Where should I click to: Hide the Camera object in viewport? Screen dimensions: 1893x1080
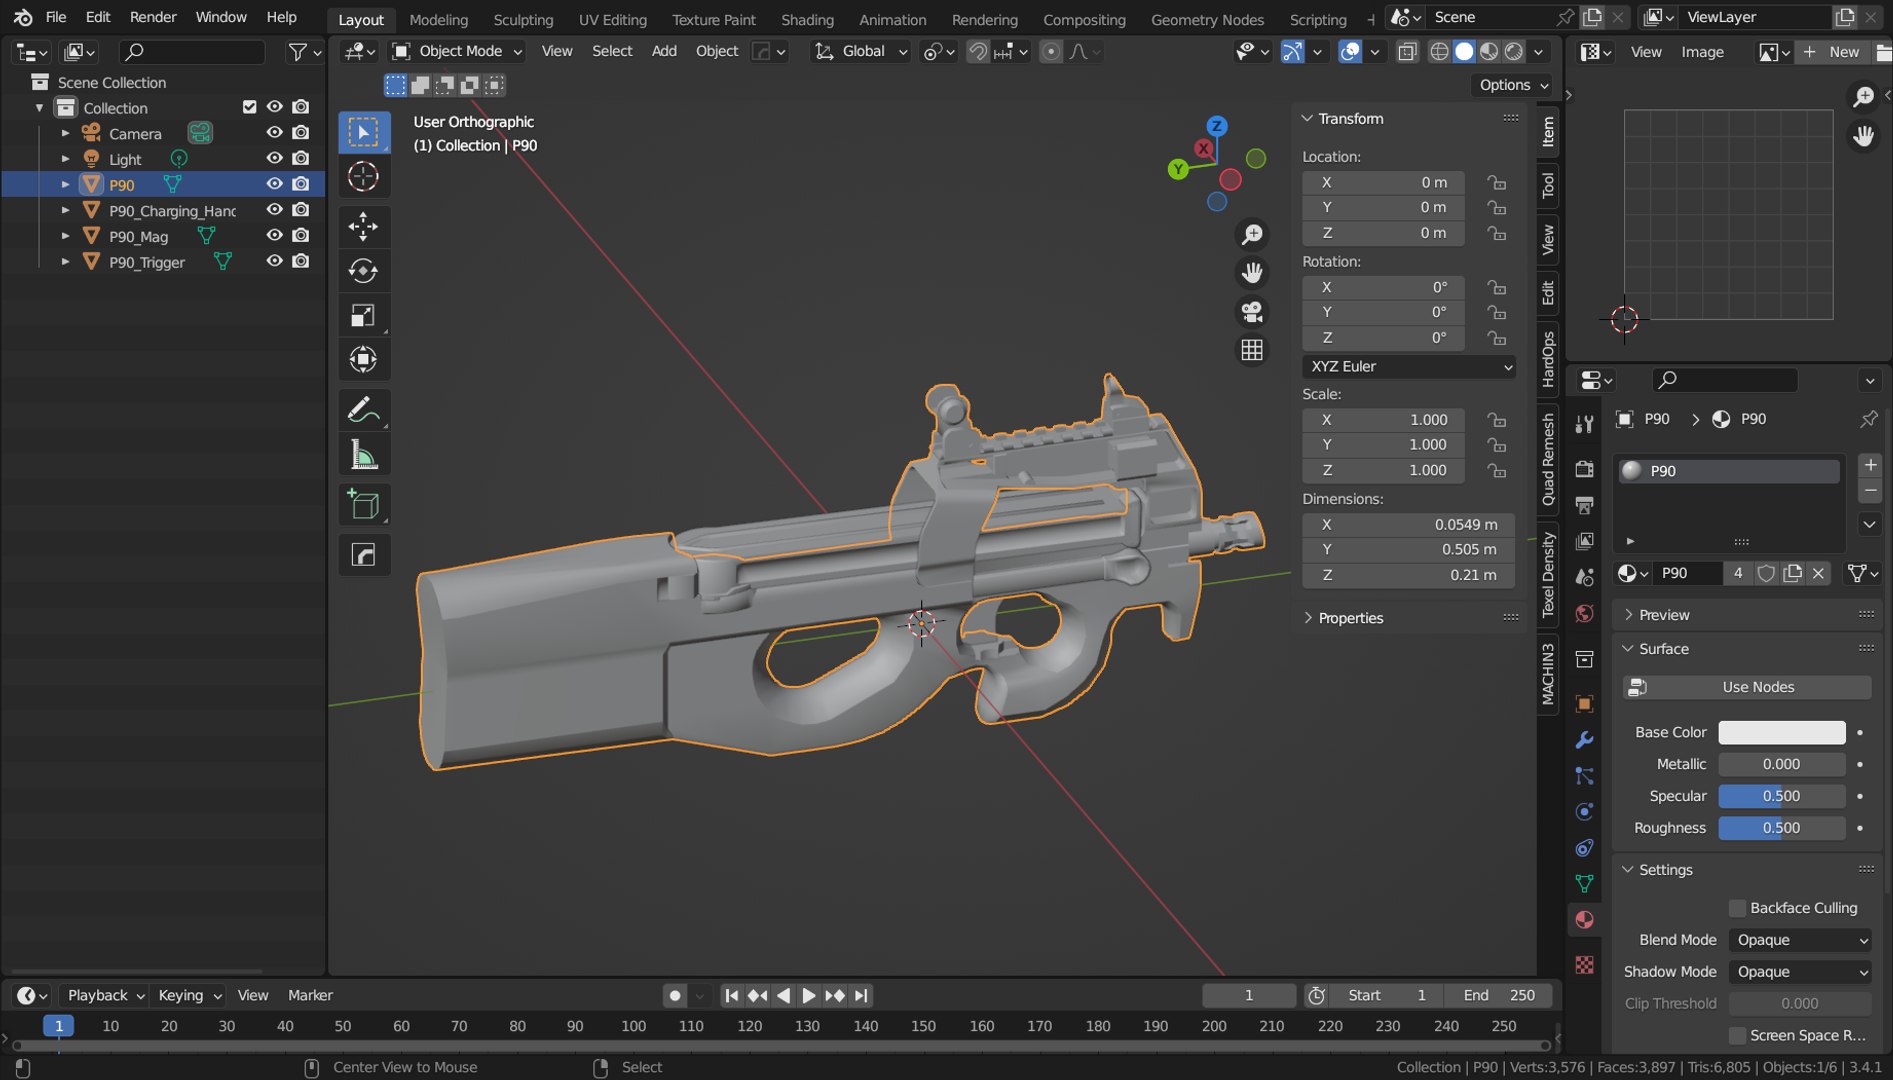pyautogui.click(x=274, y=132)
